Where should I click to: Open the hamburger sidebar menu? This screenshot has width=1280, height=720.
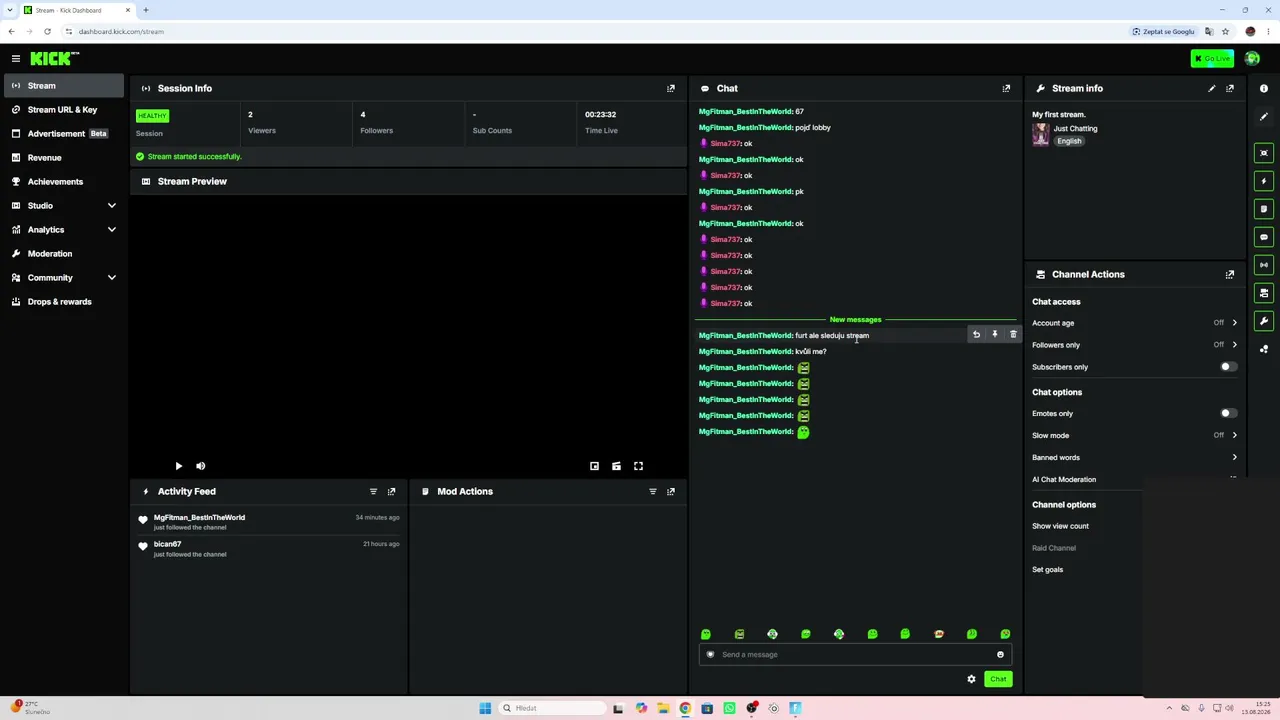(x=16, y=59)
